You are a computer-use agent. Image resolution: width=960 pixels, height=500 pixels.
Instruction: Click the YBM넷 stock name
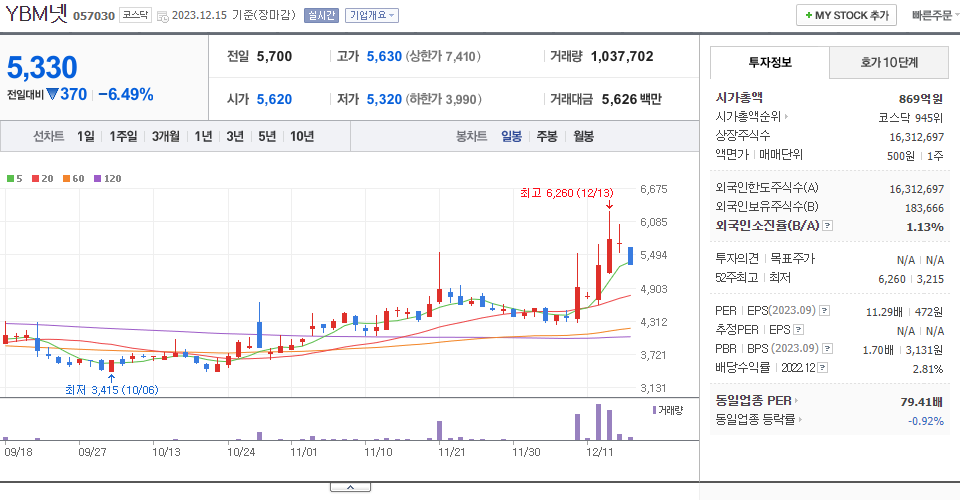(x=36, y=13)
